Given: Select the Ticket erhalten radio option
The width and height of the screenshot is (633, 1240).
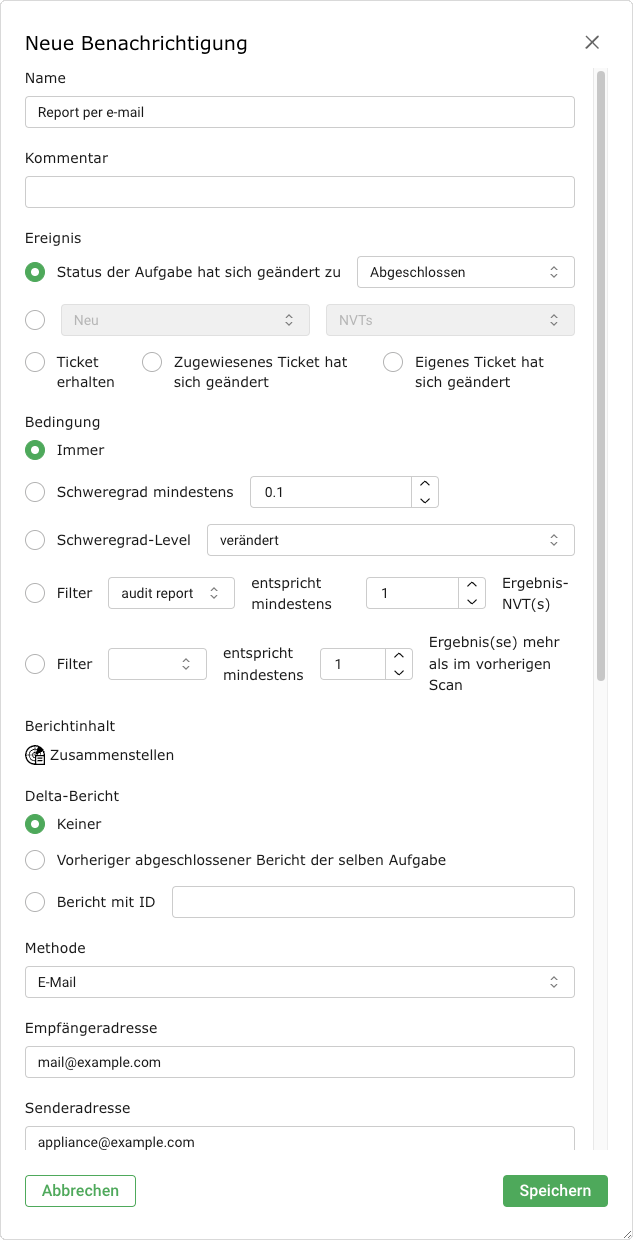Looking at the screenshot, I should (x=35, y=362).
